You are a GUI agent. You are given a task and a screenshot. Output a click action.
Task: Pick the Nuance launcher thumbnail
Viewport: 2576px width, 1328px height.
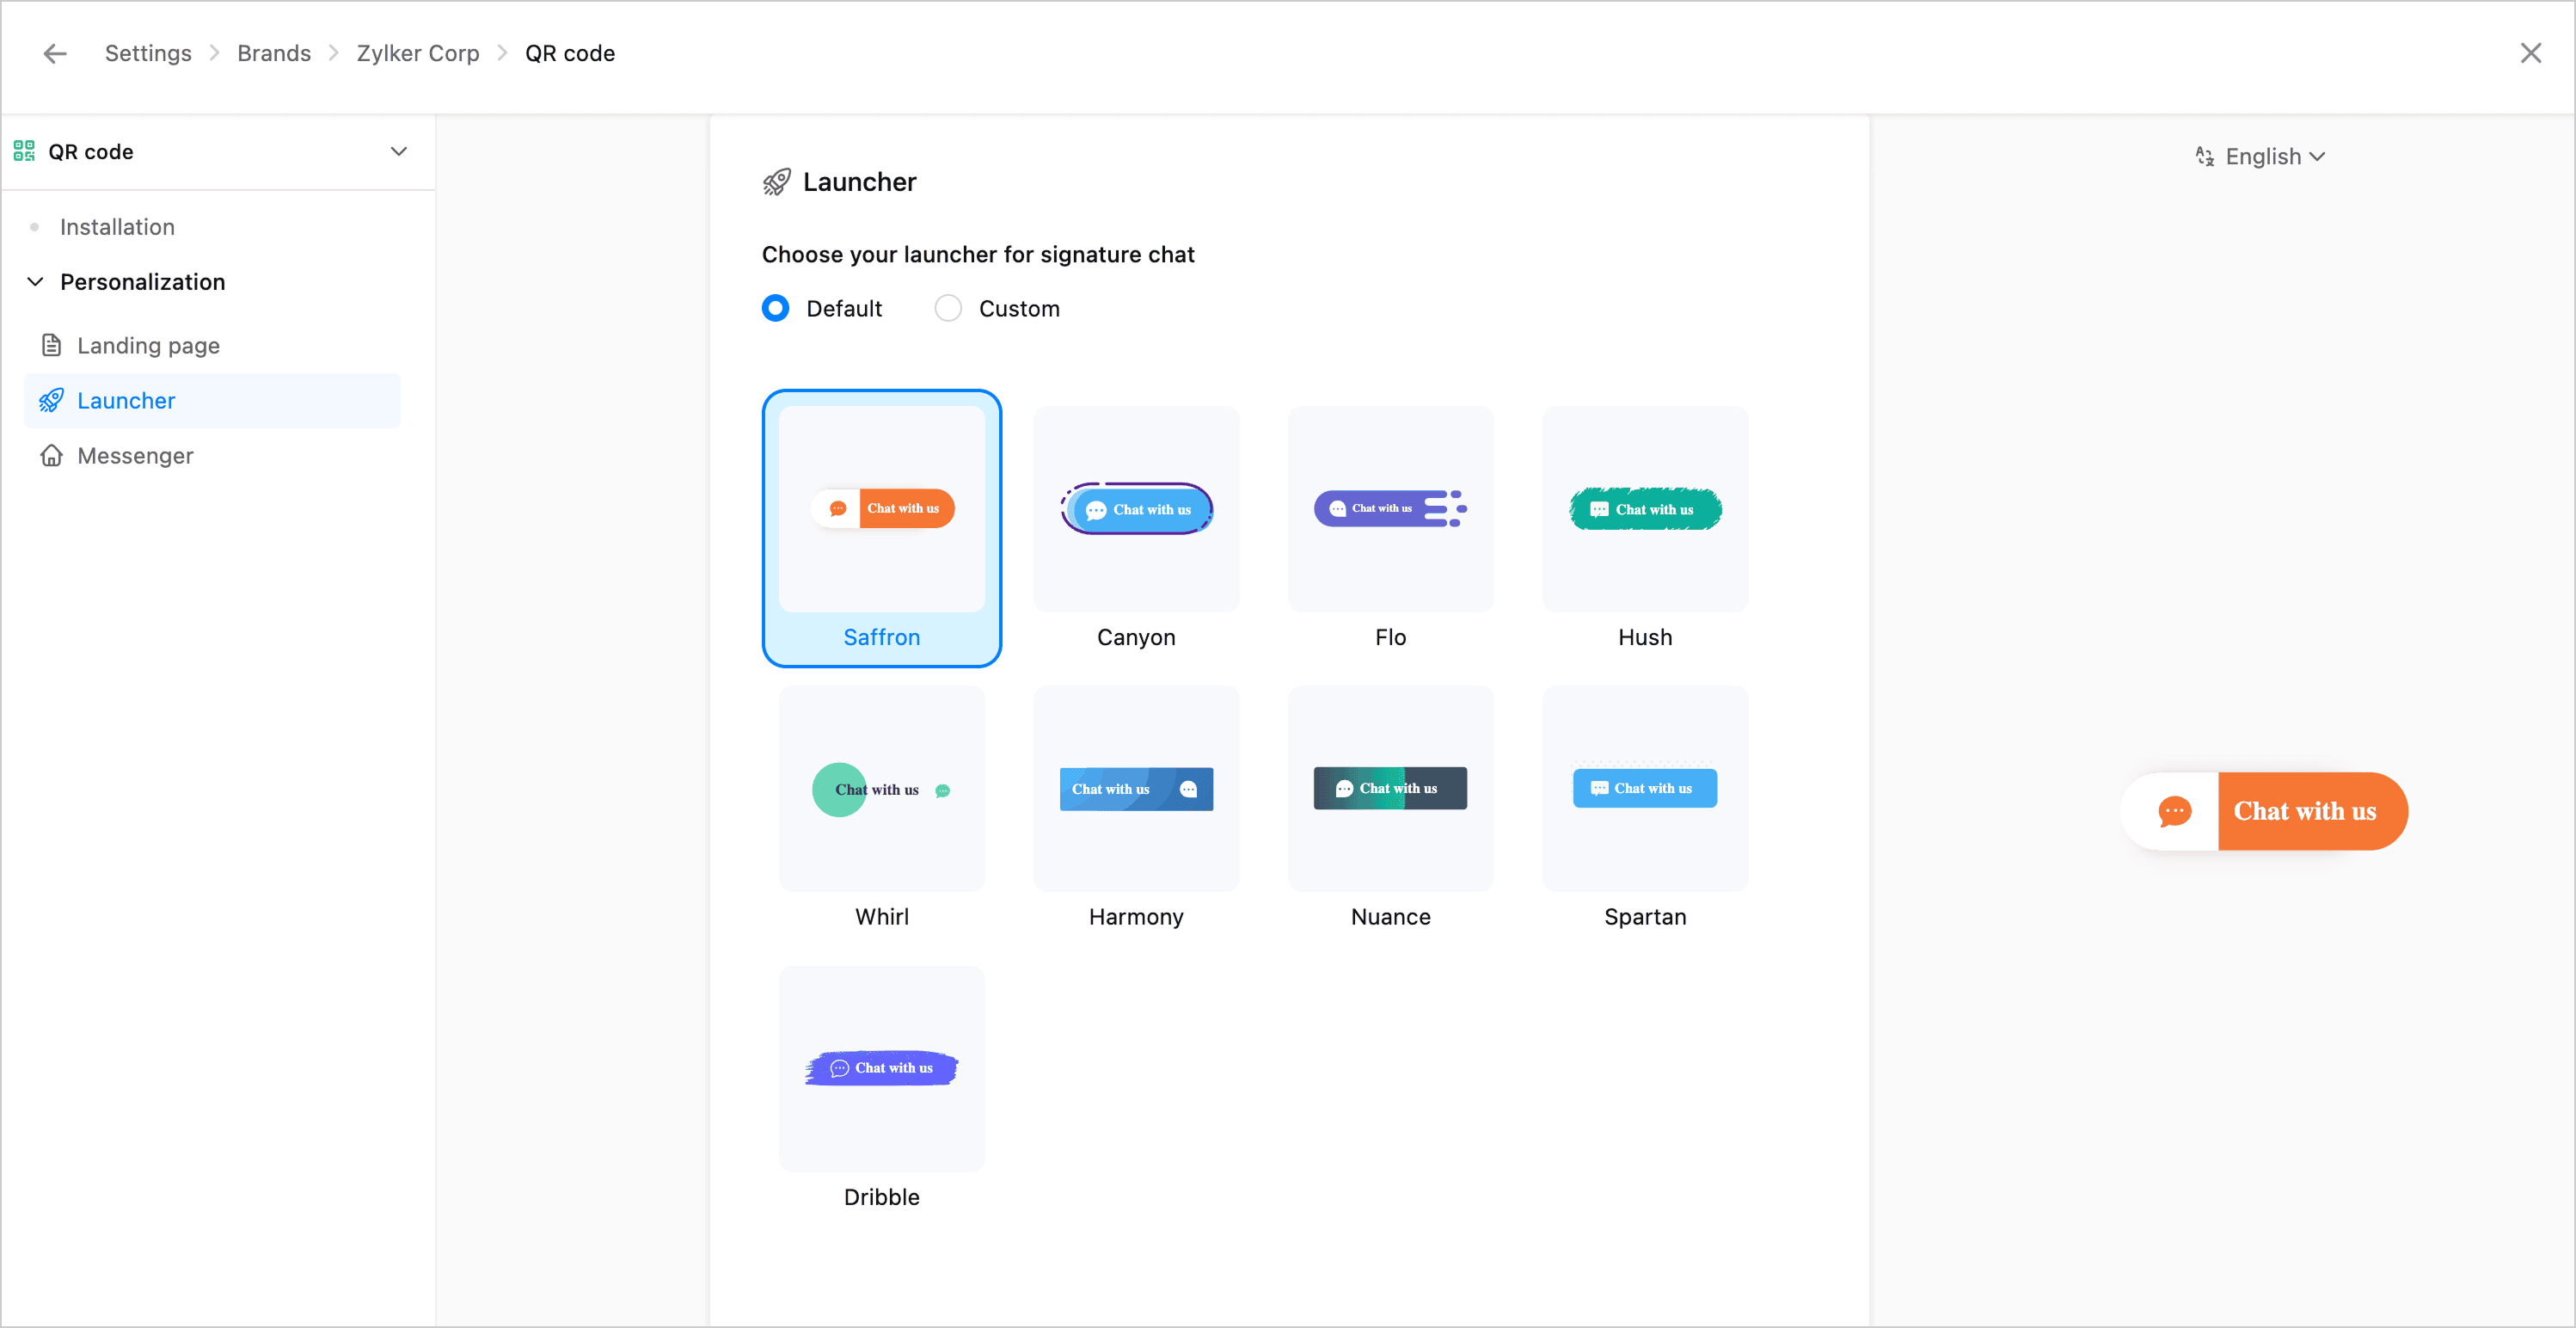click(x=1390, y=788)
